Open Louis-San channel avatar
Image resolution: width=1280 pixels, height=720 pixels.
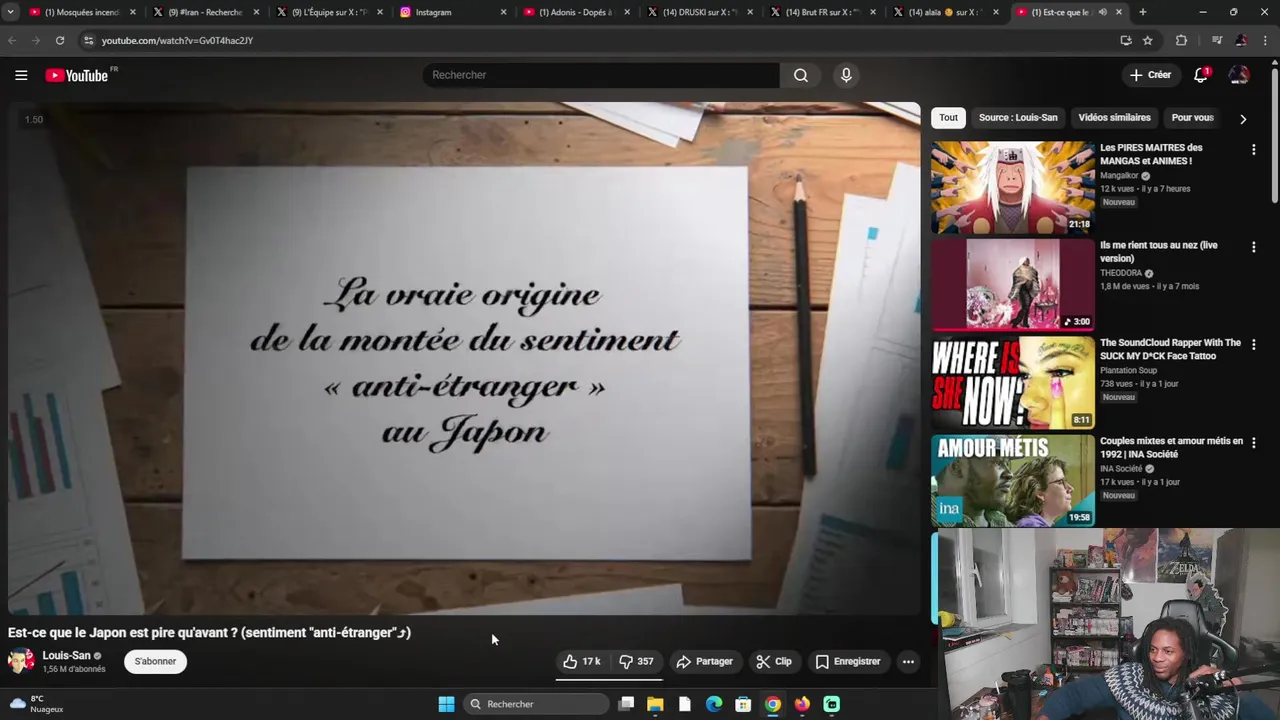21,661
